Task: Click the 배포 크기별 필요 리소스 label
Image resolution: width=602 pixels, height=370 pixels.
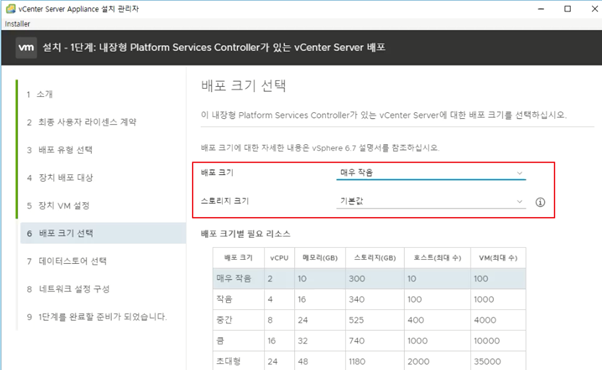Action: (246, 234)
